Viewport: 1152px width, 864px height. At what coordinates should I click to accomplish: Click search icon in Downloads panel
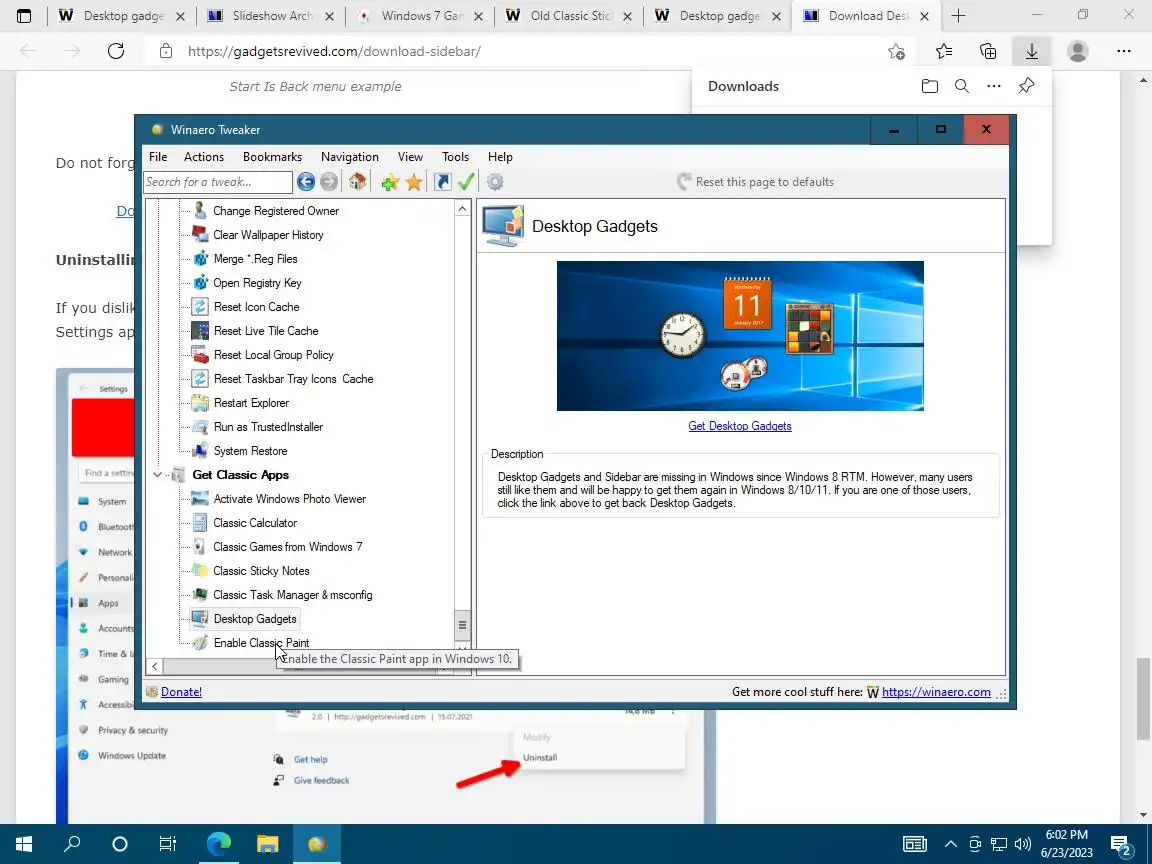coord(962,86)
